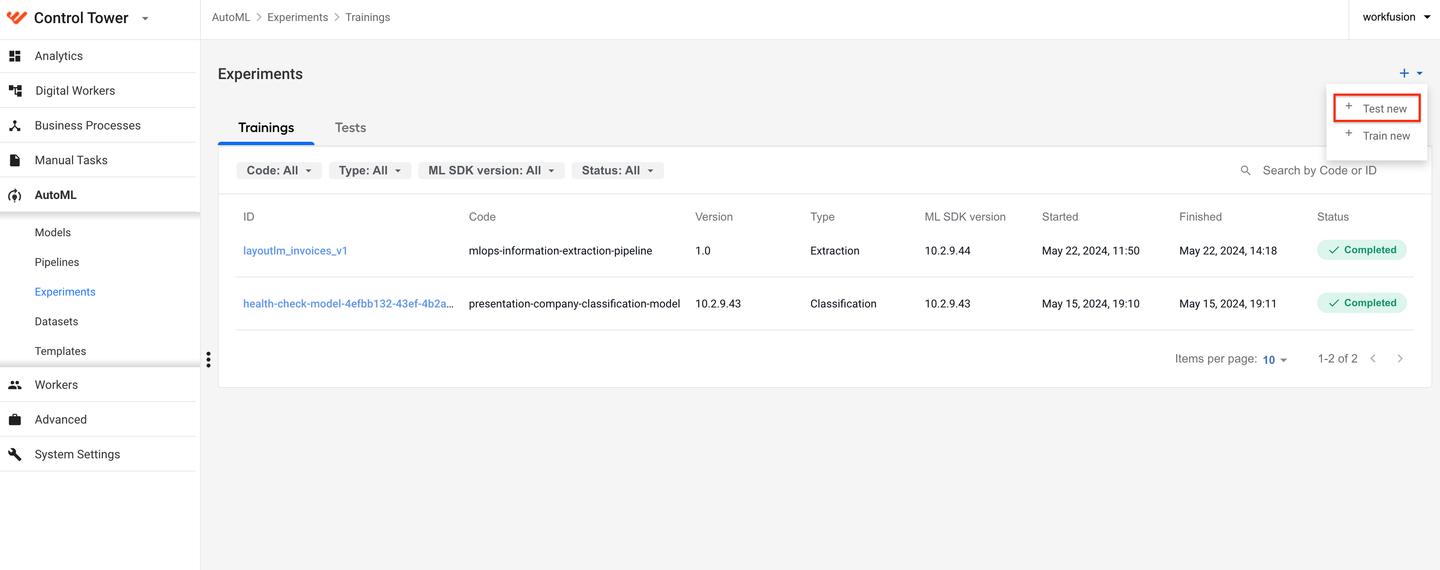
Task: Click Experiments in the breadcrumb
Action: click(x=297, y=18)
